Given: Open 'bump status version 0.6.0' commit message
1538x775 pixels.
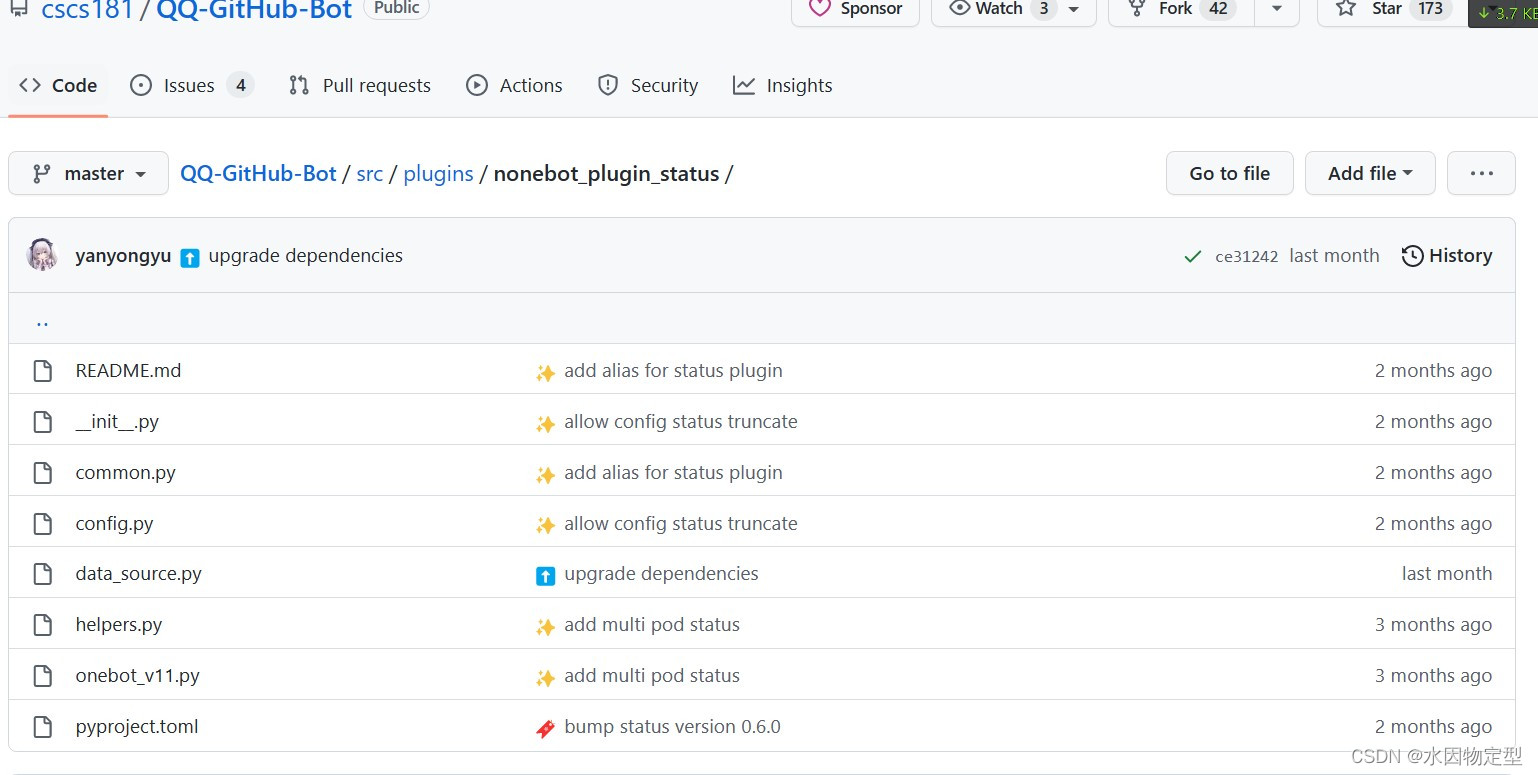Looking at the screenshot, I should tap(672, 727).
